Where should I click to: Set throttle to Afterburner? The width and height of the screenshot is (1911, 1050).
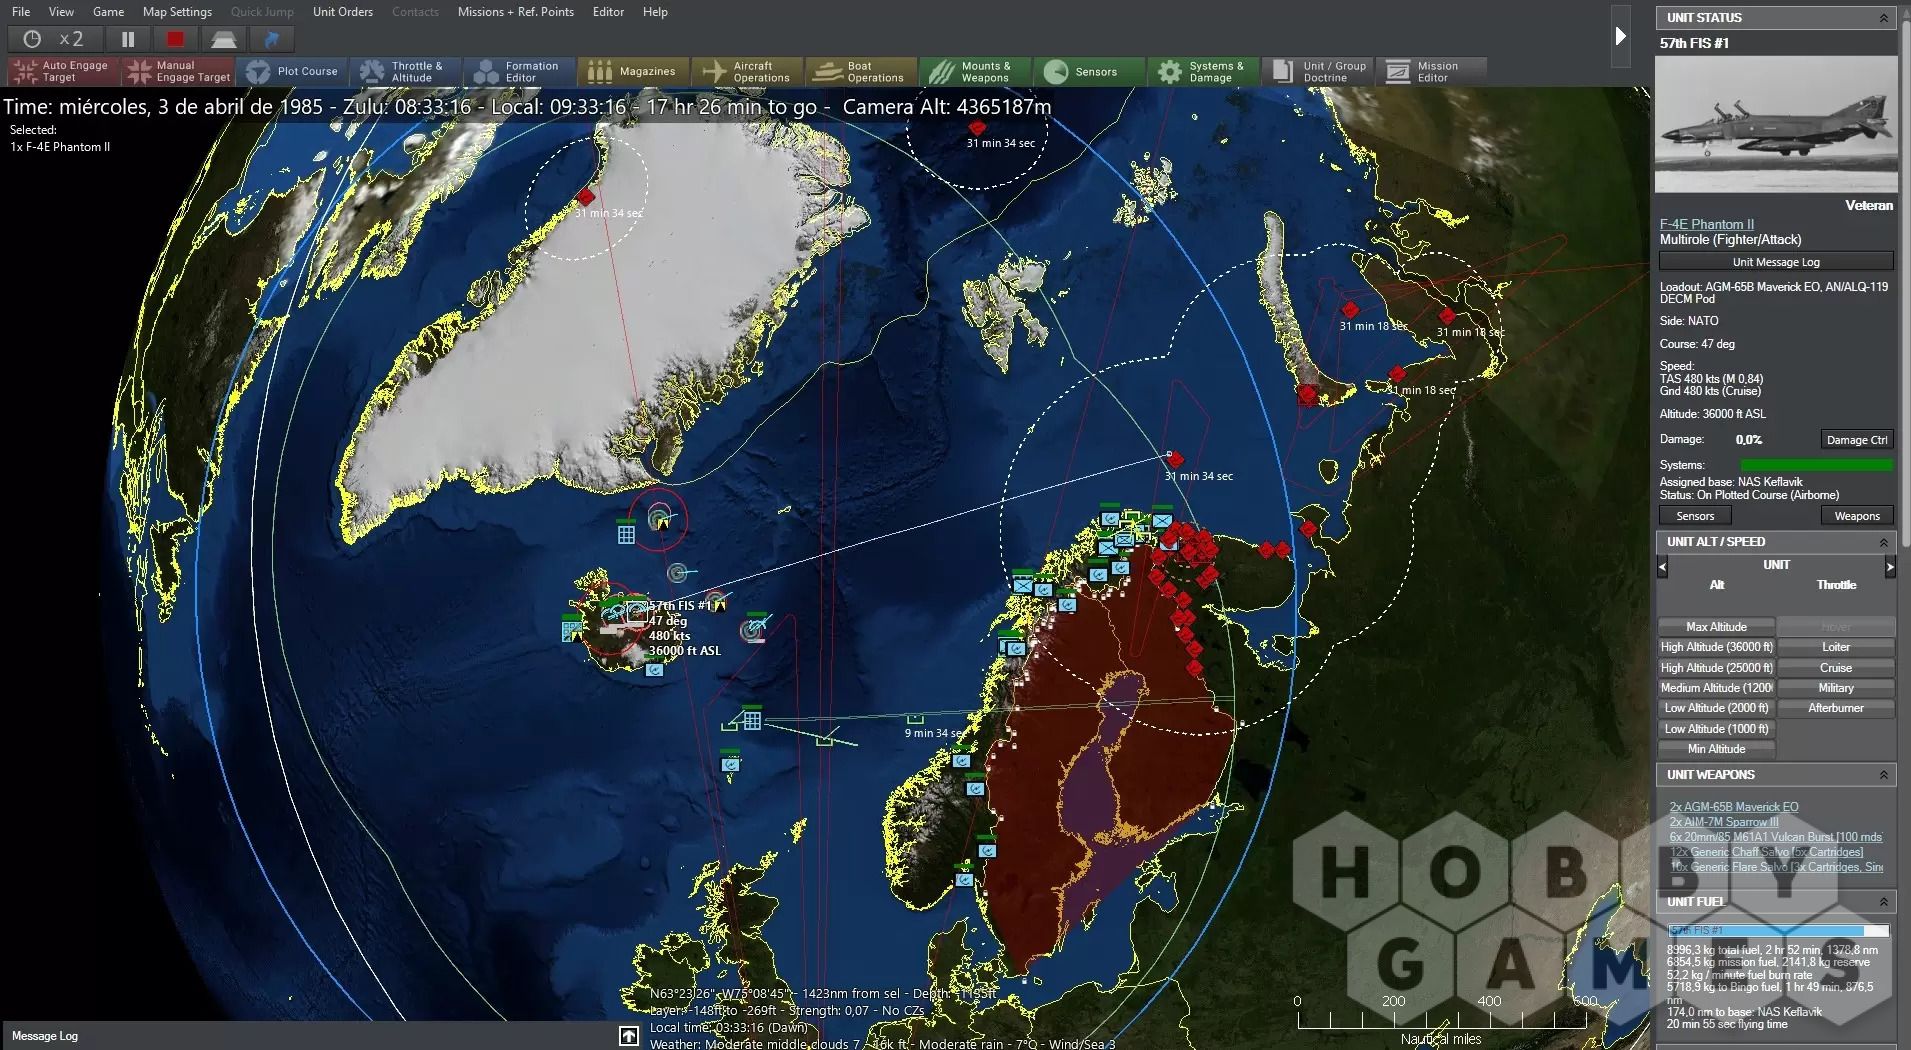pyautogui.click(x=1836, y=708)
